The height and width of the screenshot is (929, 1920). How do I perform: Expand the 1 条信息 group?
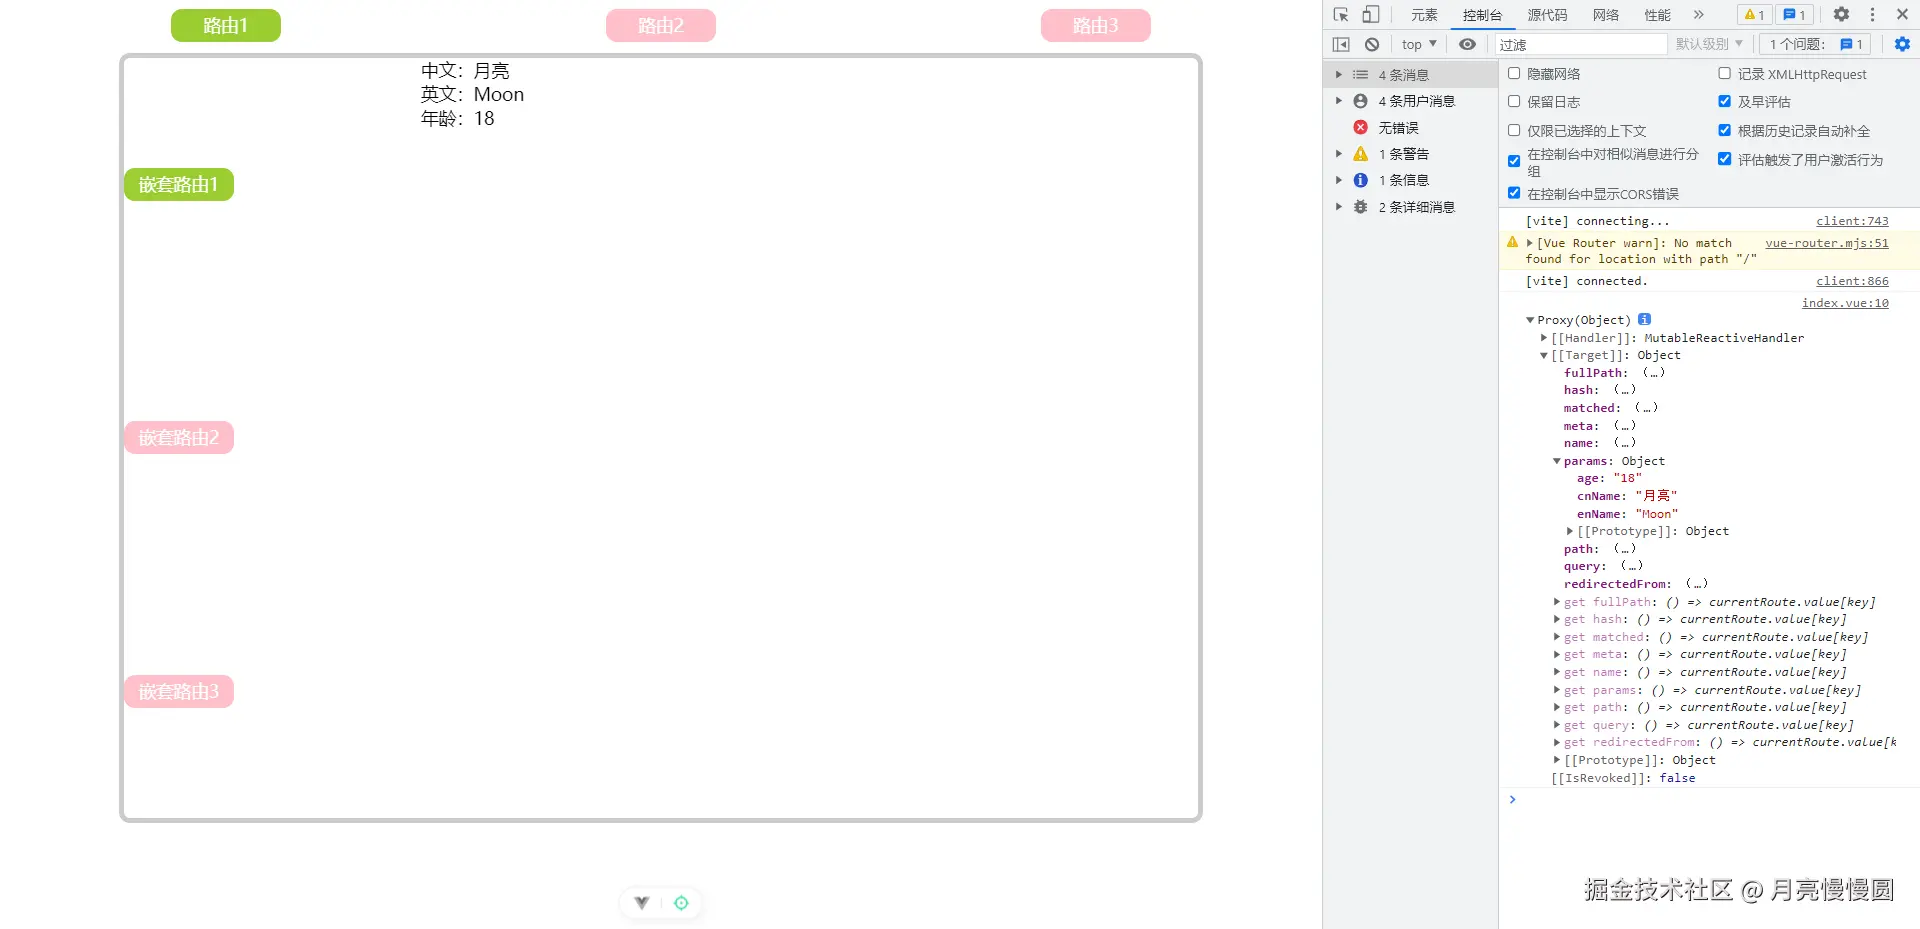(1339, 180)
